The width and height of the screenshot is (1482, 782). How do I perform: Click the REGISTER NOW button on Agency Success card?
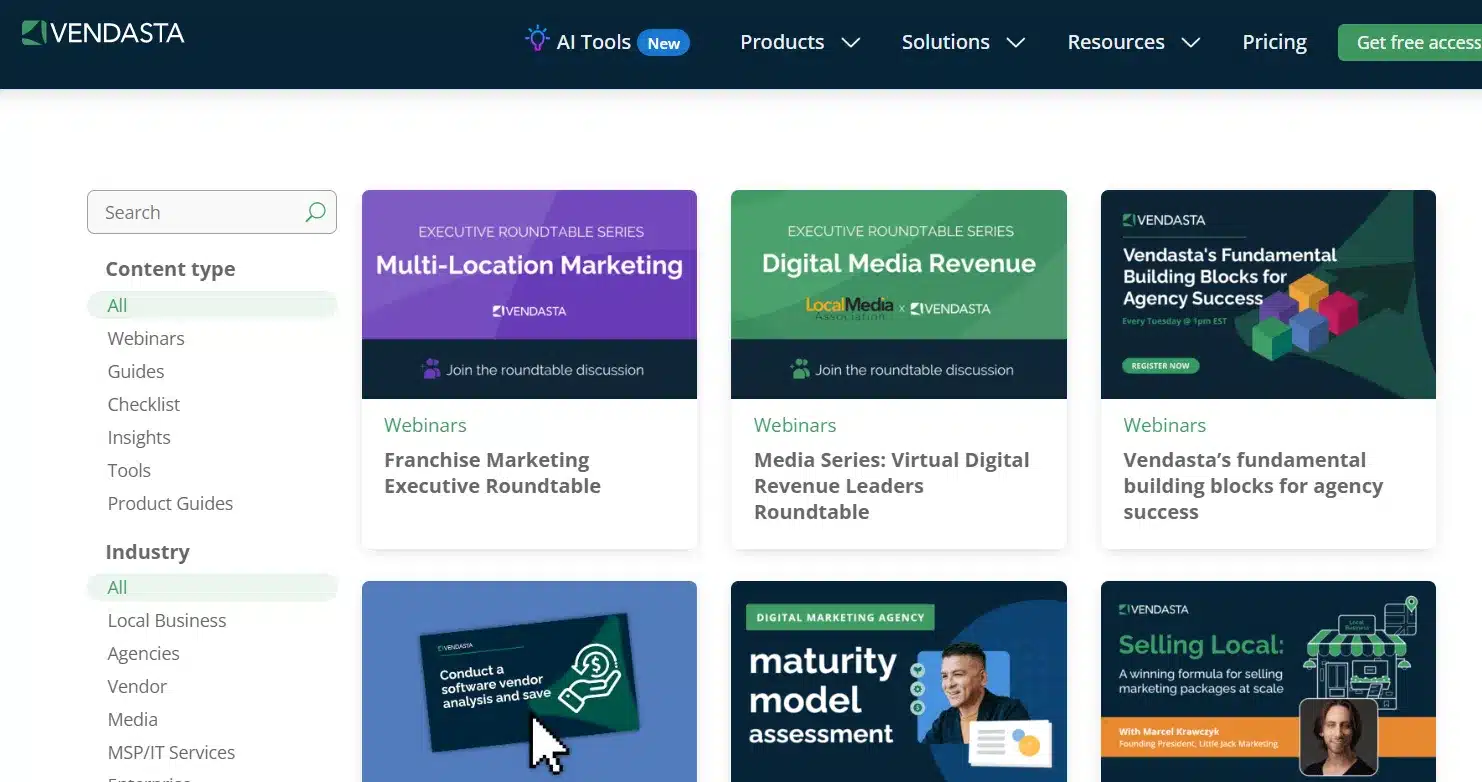tap(1160, 365)
